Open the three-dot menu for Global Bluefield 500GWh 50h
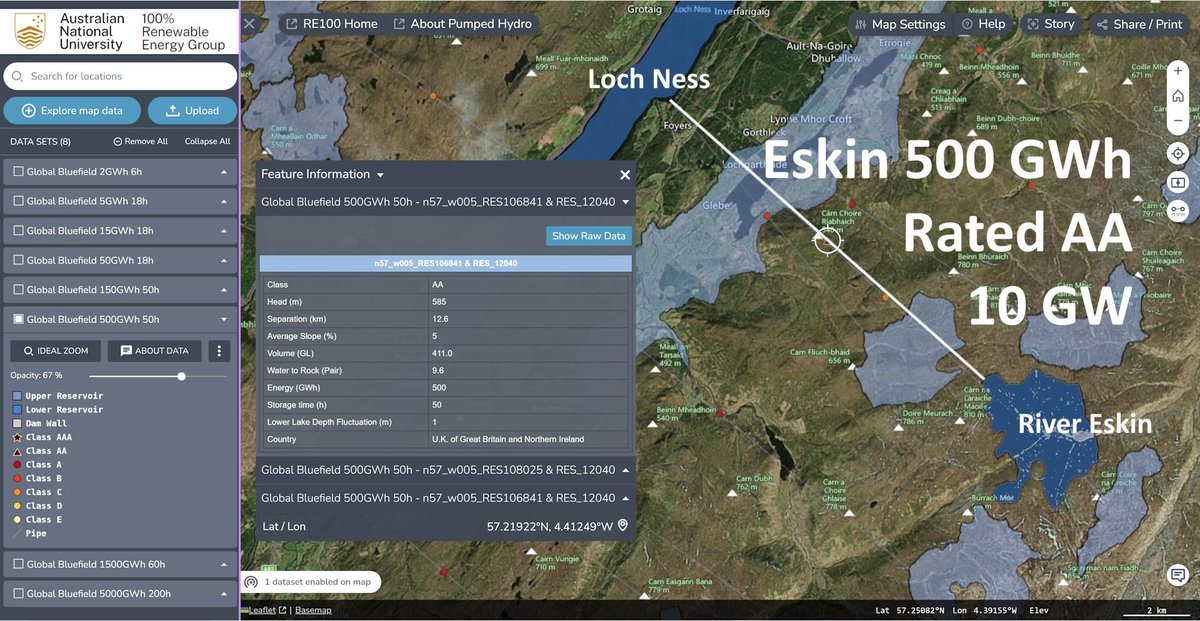This screenshot has height=621, width=1200. point(217,349)
